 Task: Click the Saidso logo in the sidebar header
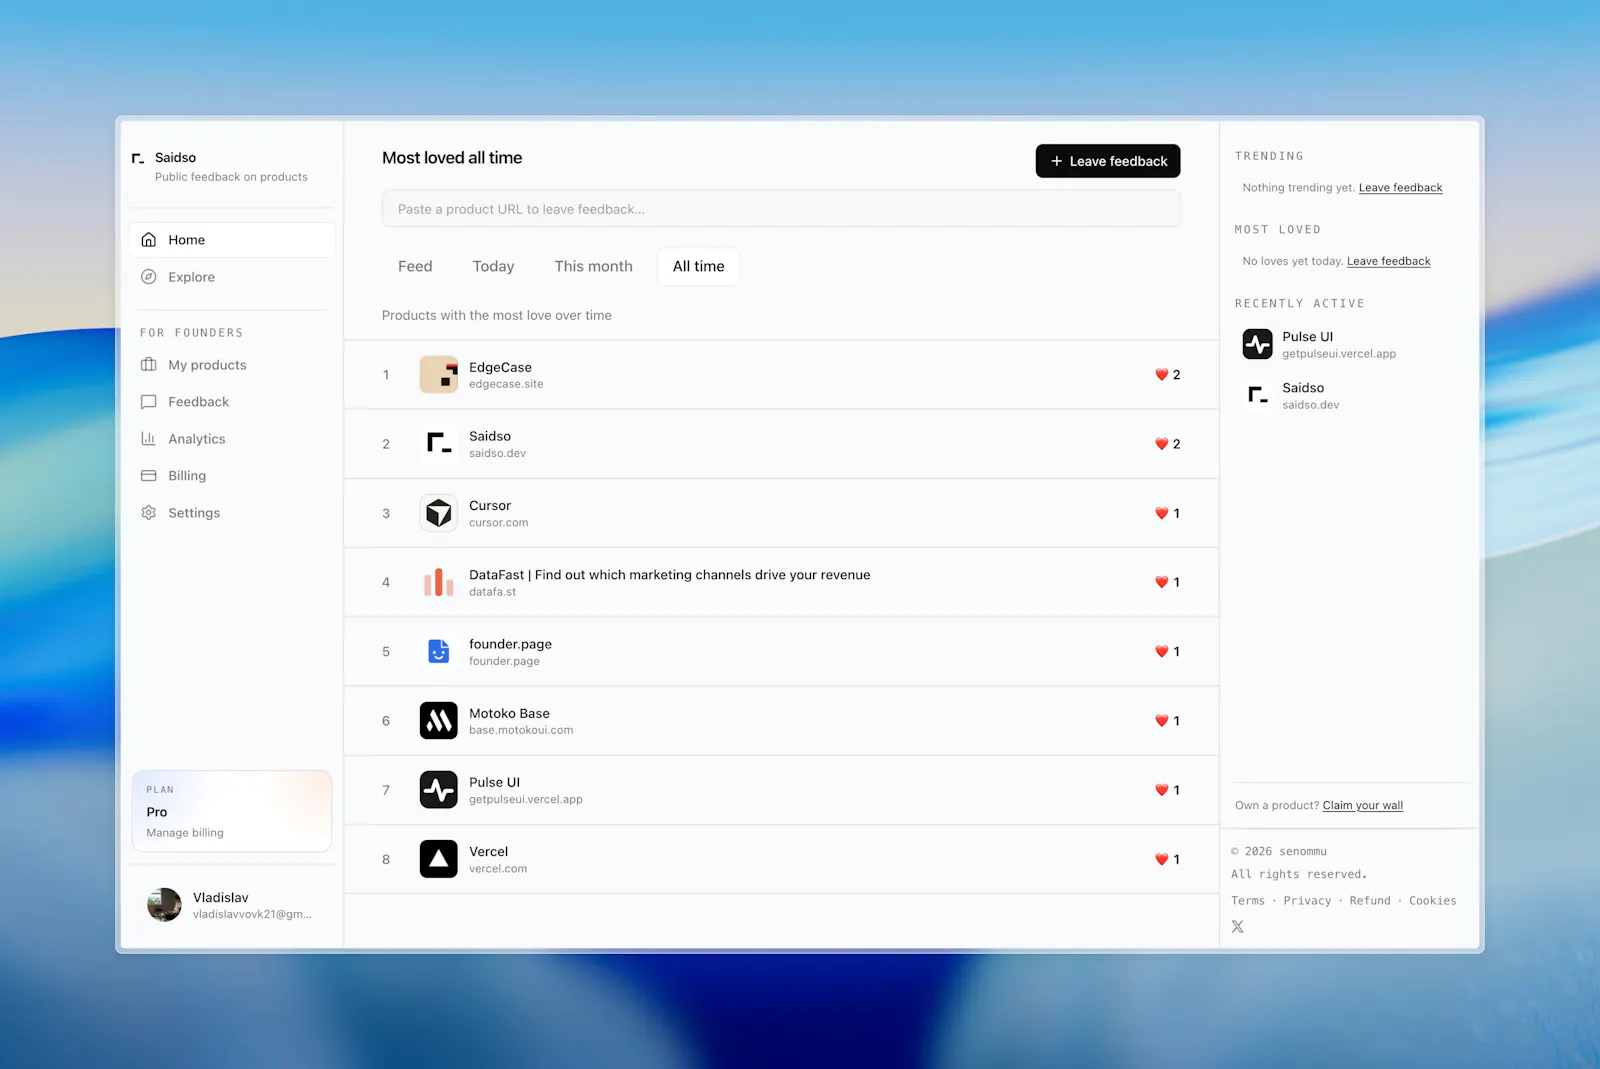tap(138, 158)
